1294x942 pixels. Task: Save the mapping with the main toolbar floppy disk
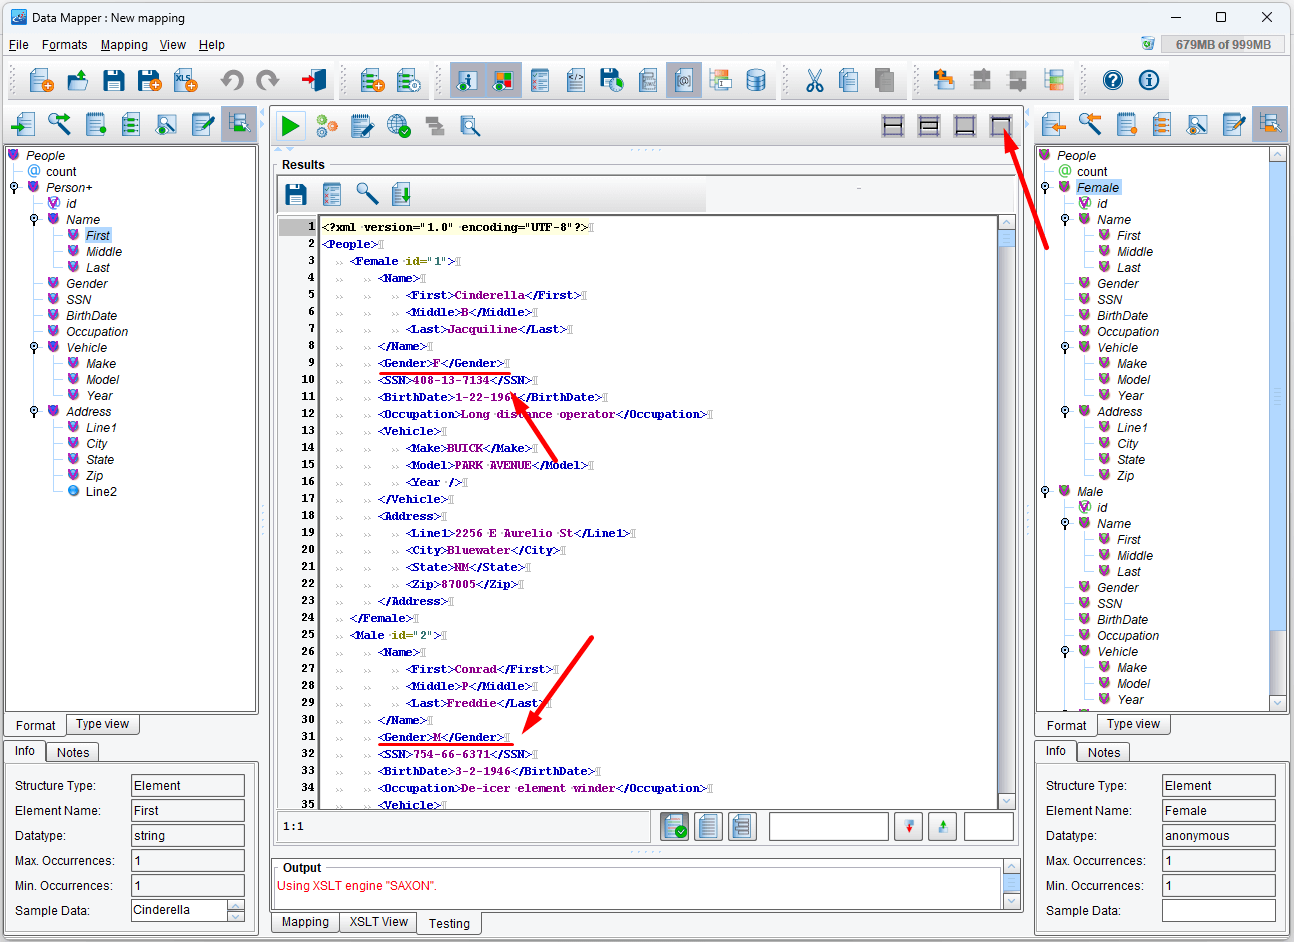(x=113, y=81)
